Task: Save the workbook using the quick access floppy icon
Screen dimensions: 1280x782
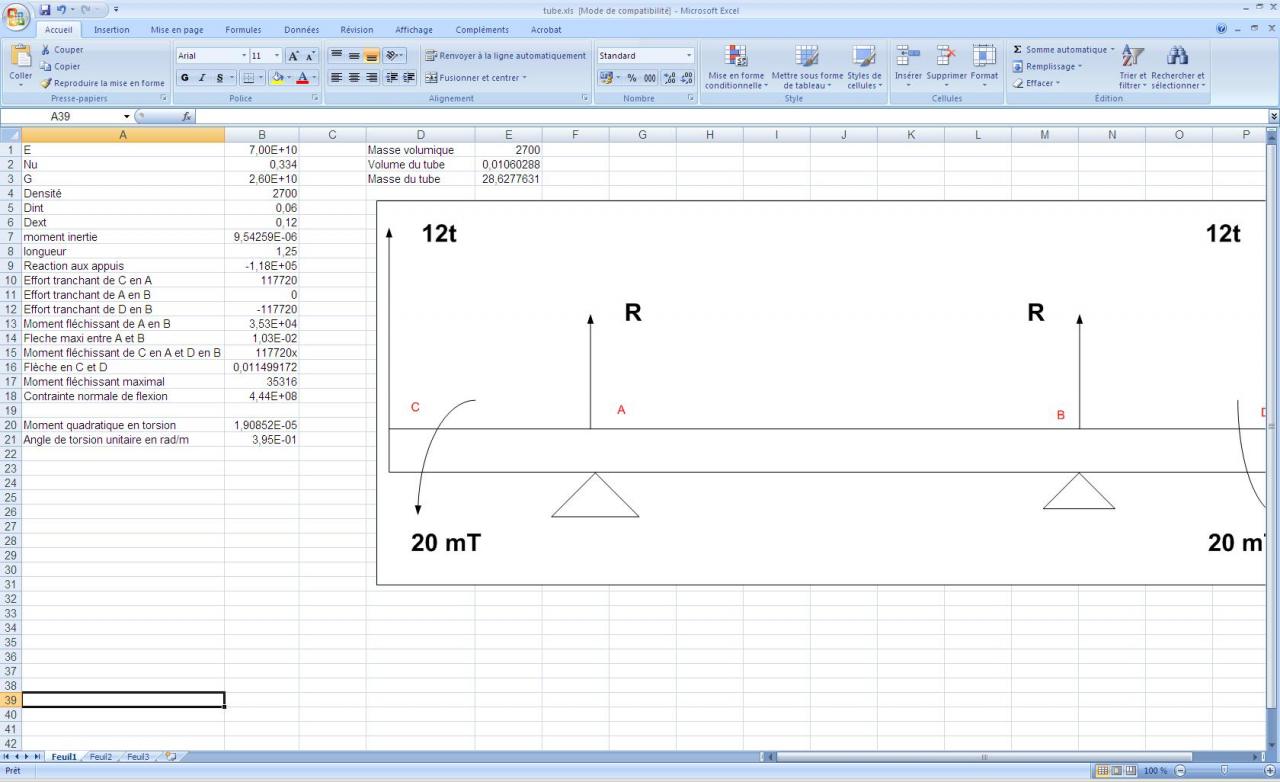Action: [x=44, y=9]
